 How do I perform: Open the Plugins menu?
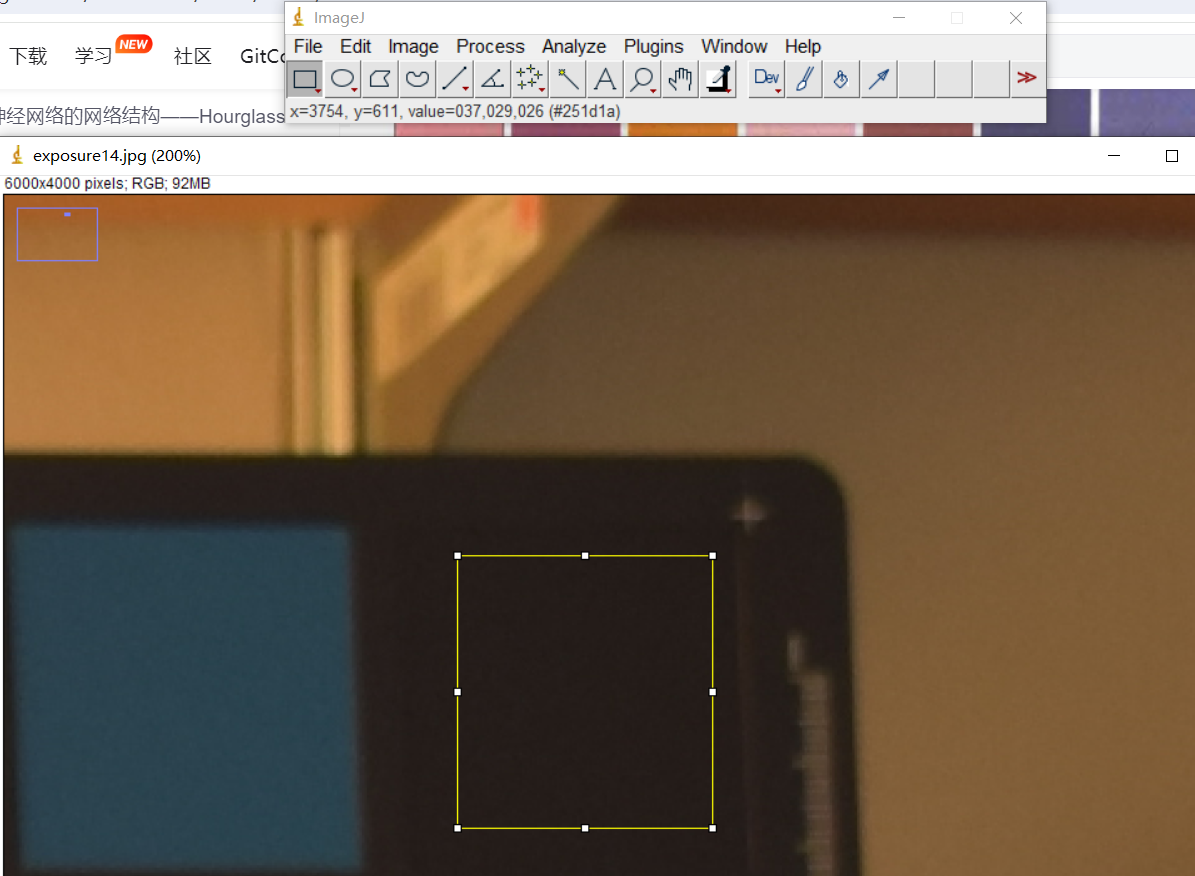point(653,47)
